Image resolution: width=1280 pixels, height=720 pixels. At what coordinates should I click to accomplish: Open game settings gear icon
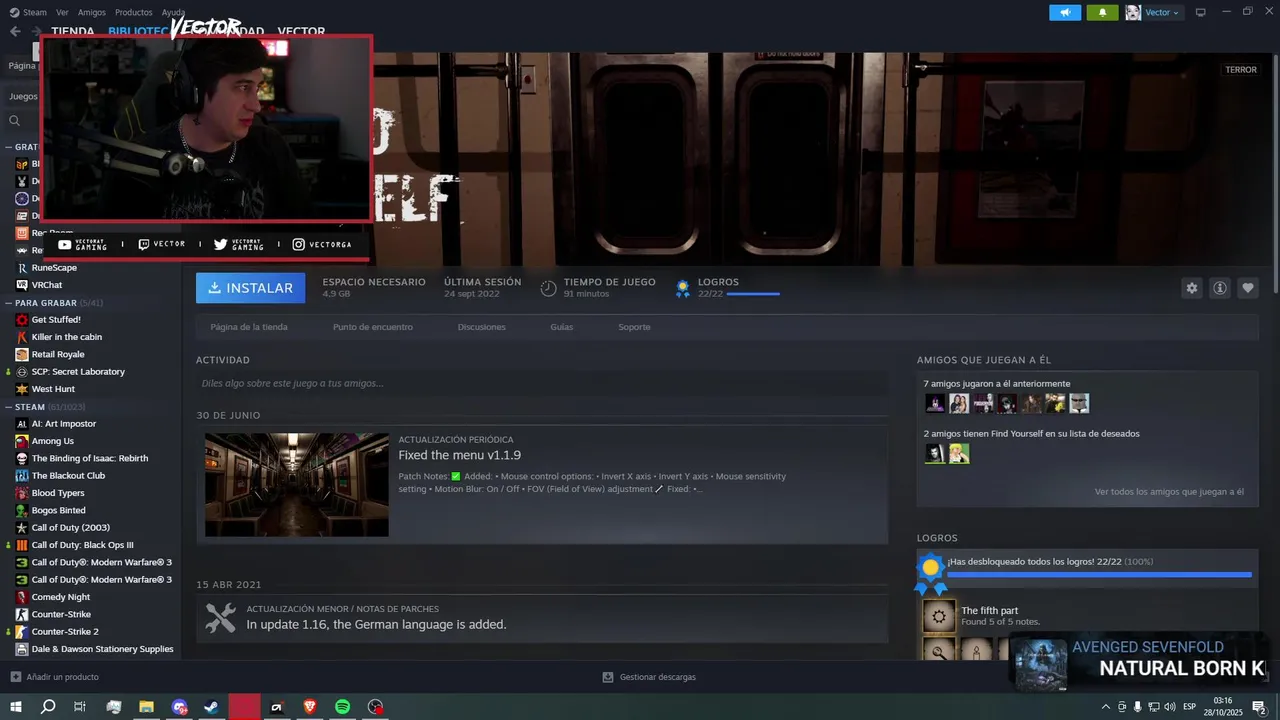1192,288
